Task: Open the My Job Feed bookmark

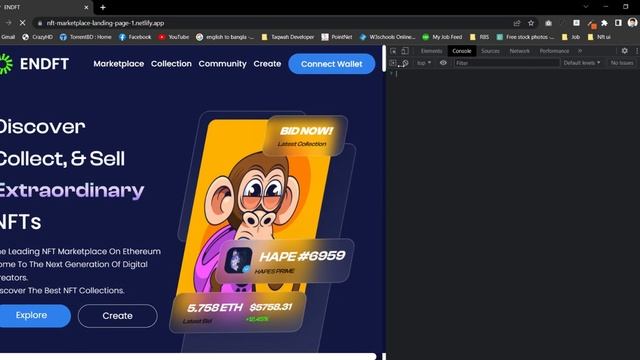Action: pyautogui.click(x=442, y=37)
